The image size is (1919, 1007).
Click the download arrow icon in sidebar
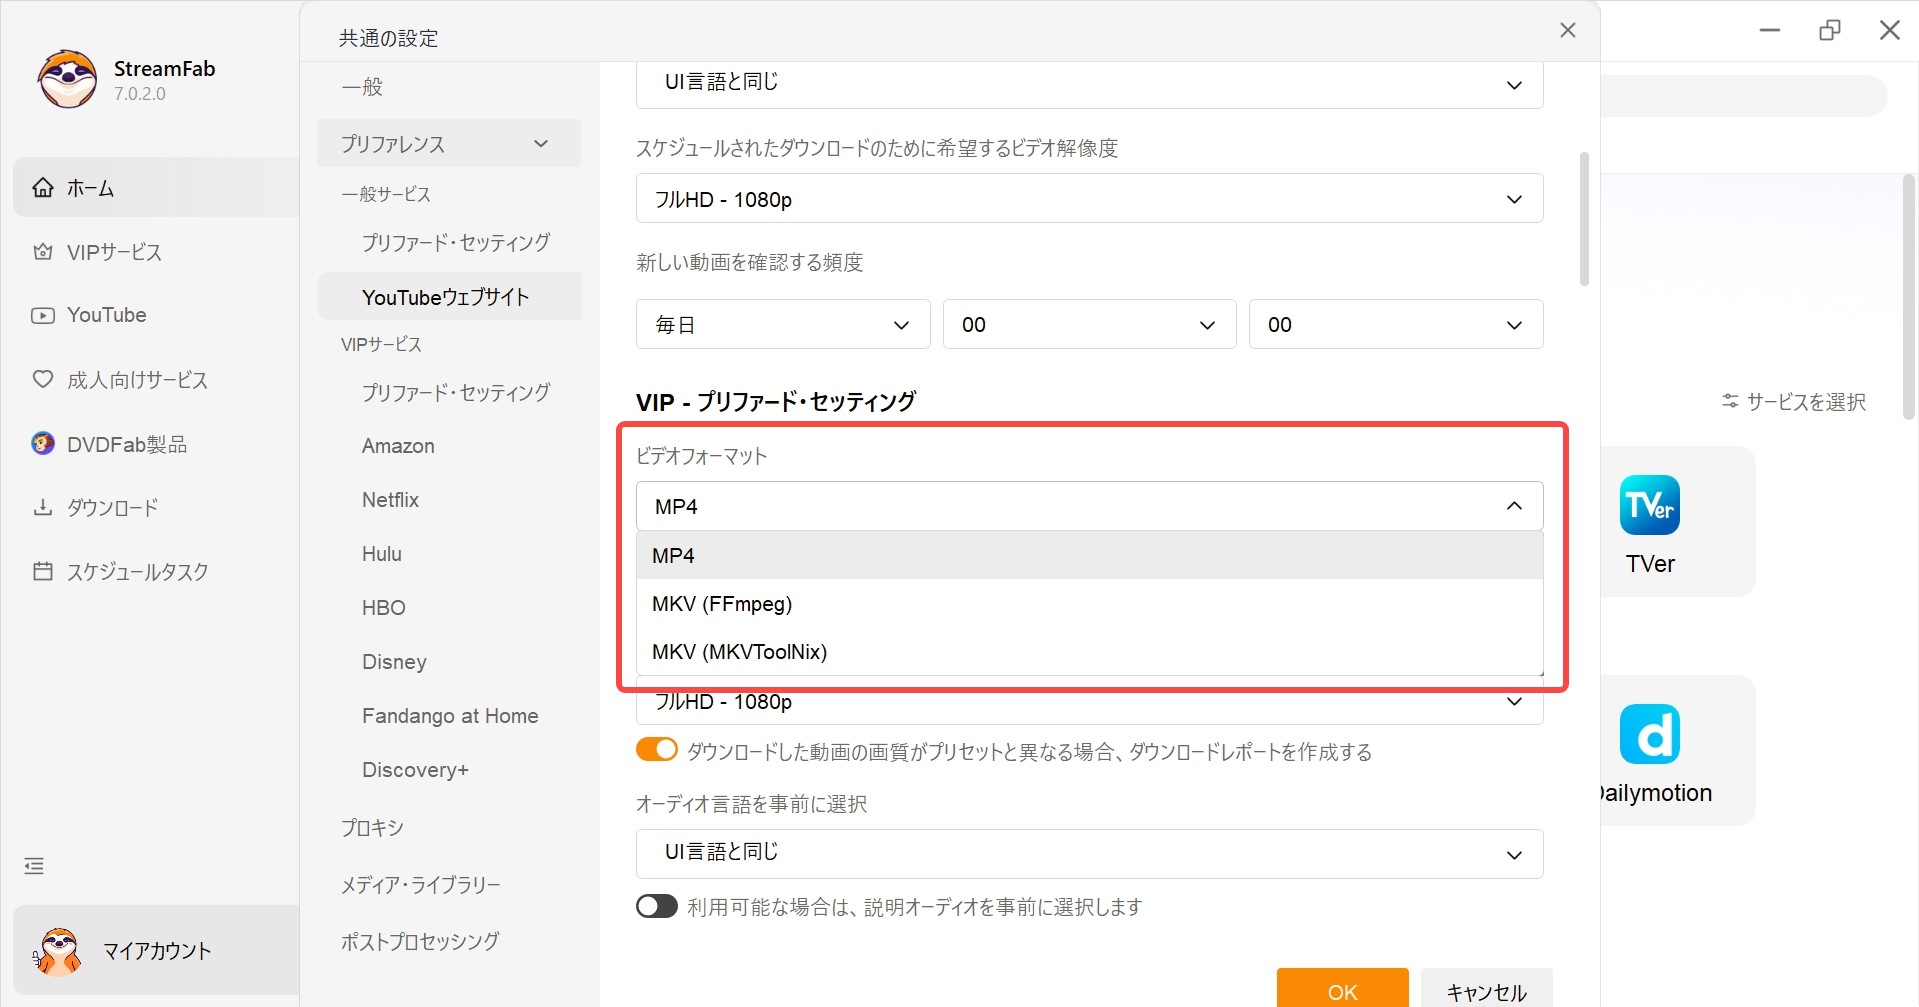point(43,507)
